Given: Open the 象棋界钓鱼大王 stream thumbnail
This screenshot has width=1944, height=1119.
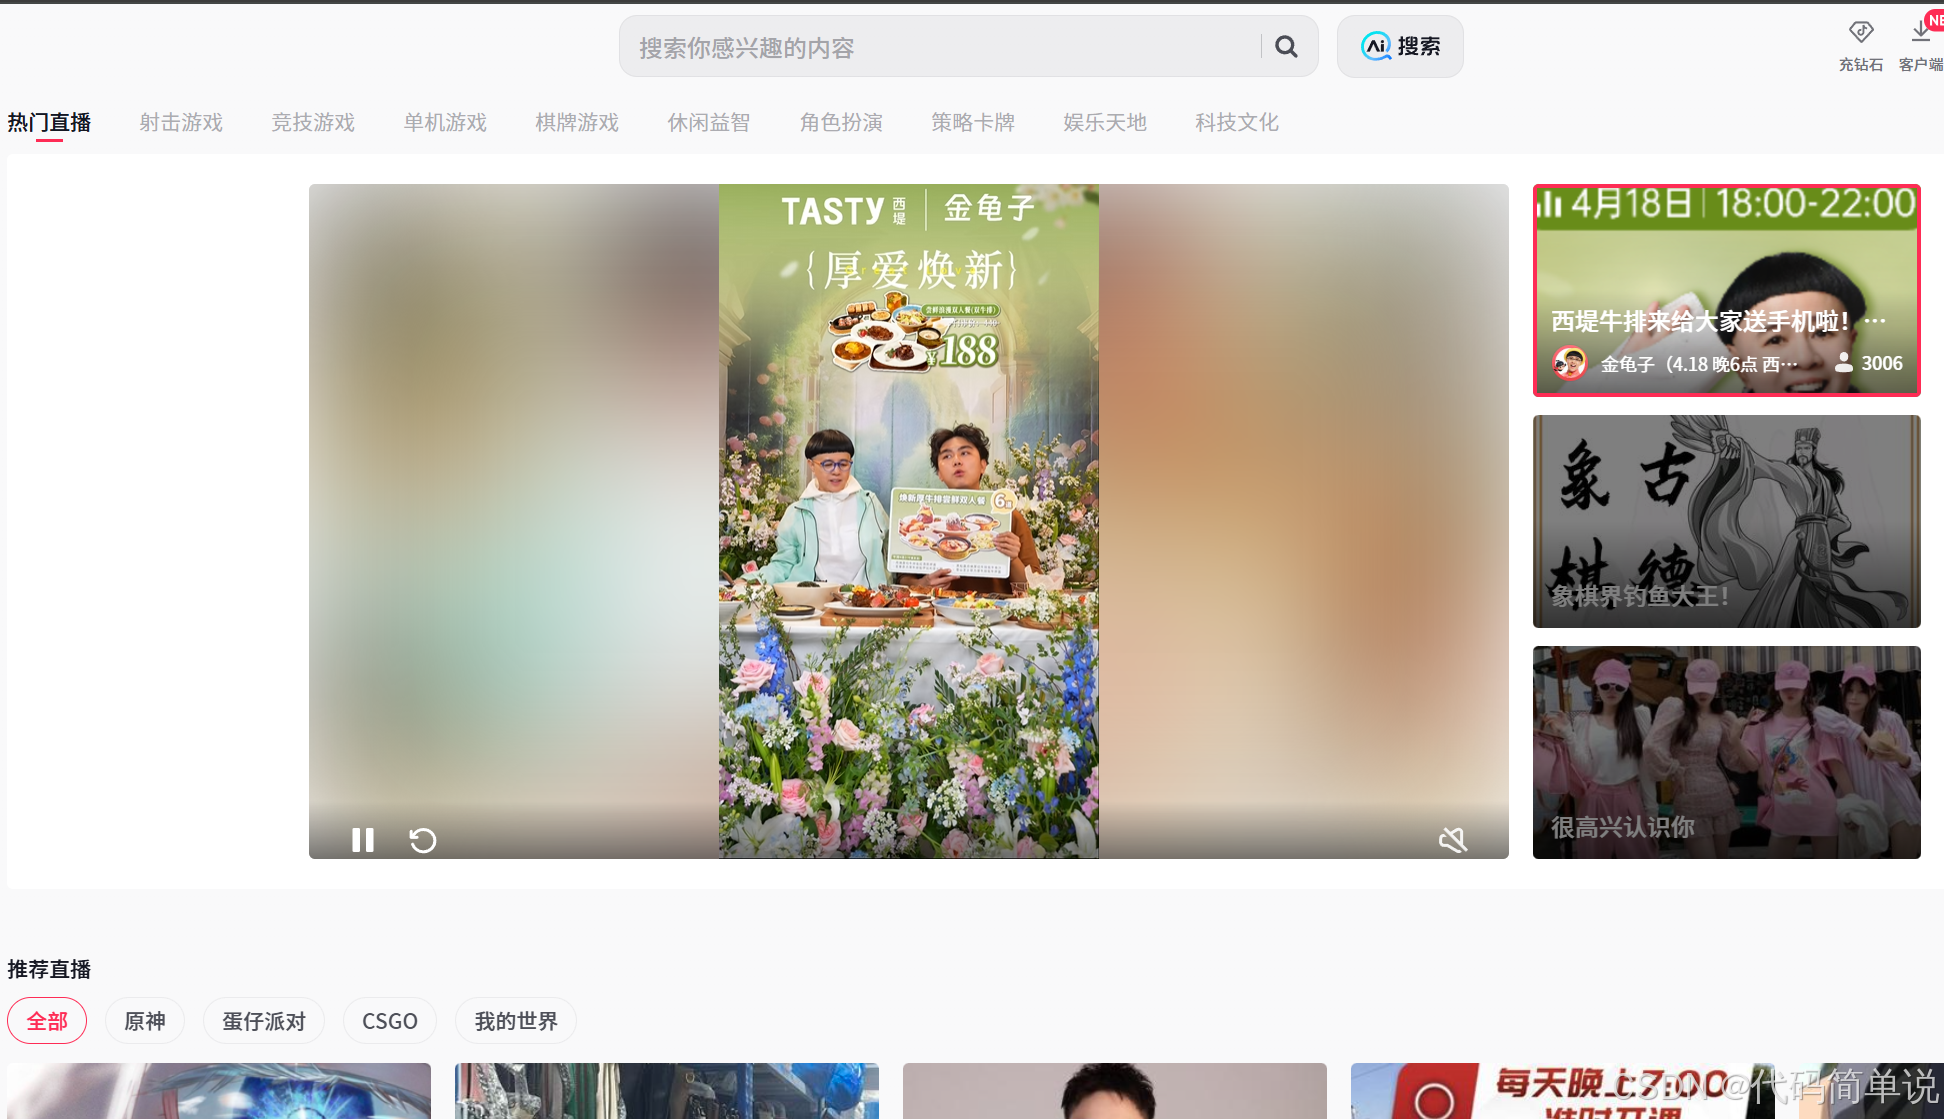Looking at the screenshot, I should 1726,521.
